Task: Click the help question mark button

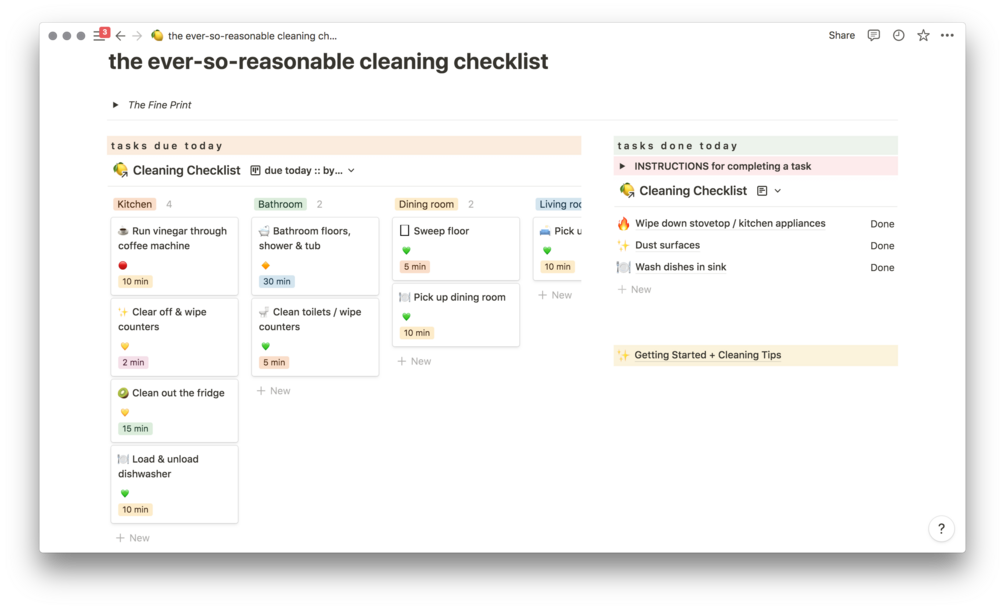Action: 941,529
